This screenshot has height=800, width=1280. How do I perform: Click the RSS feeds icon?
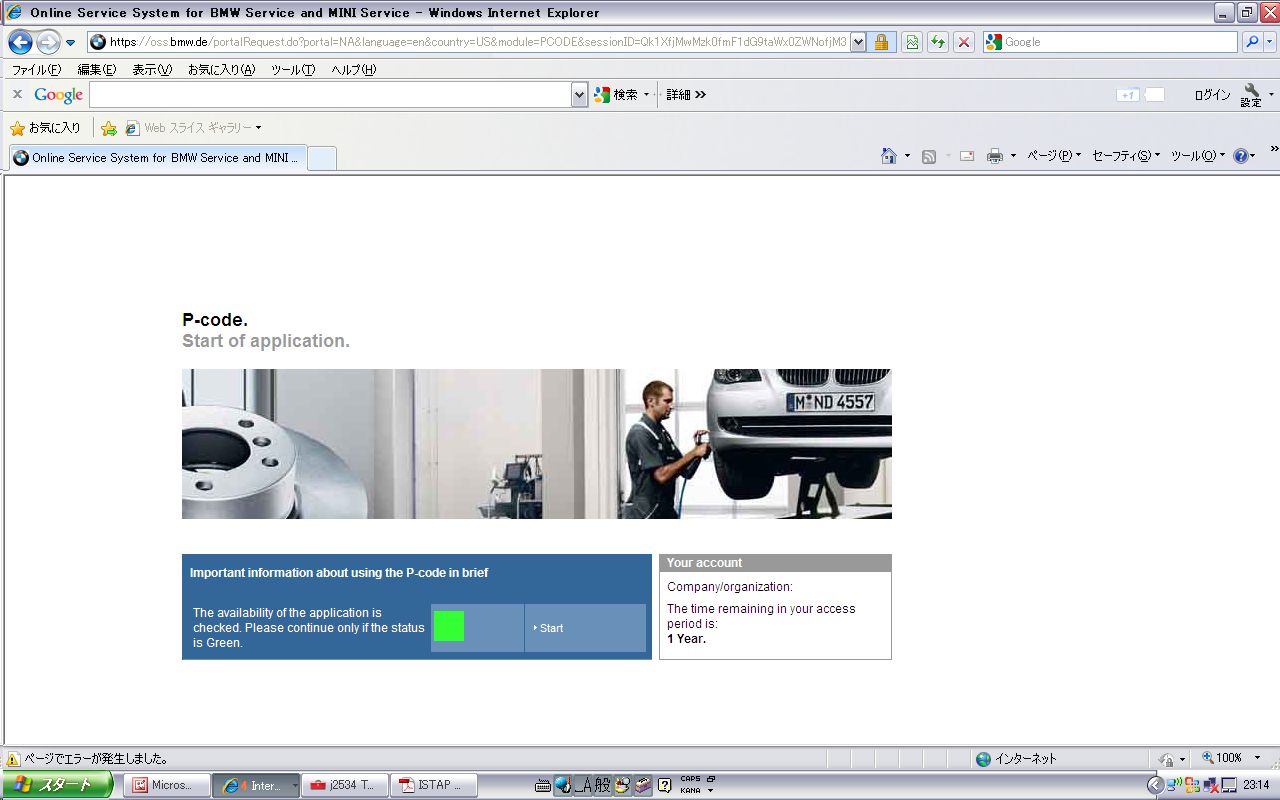(929, 157)
